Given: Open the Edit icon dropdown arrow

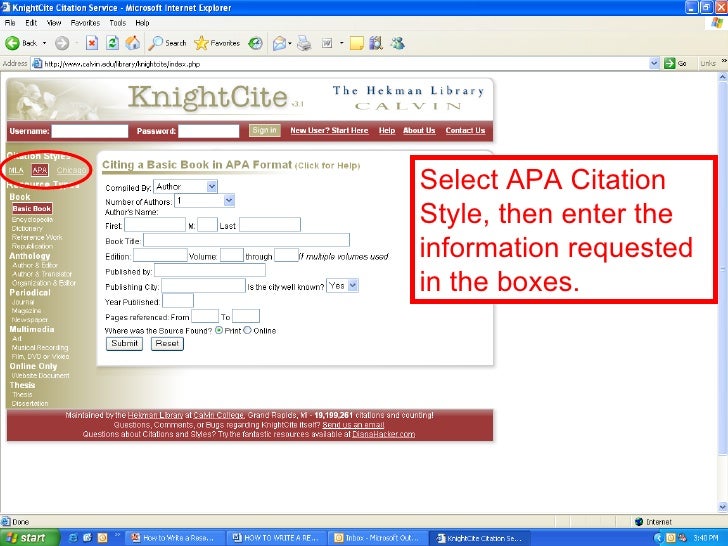Looking at the screenshot, I should [341, 43].
